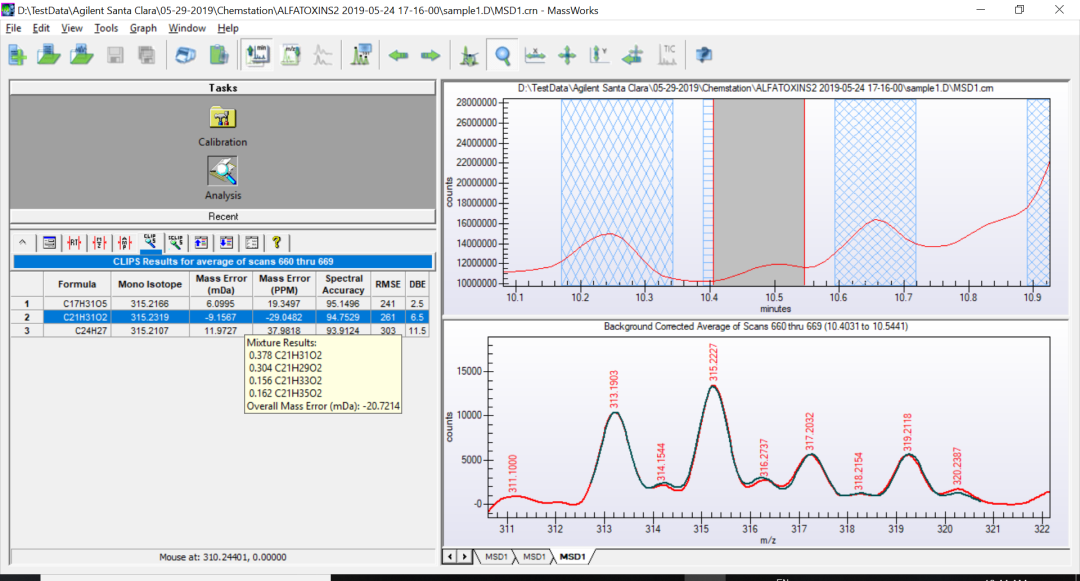Image resolution: width=1080 pixels, height=581 pixels.
Task: Toggle the sCLIPS search button
Action: (175, 242)
